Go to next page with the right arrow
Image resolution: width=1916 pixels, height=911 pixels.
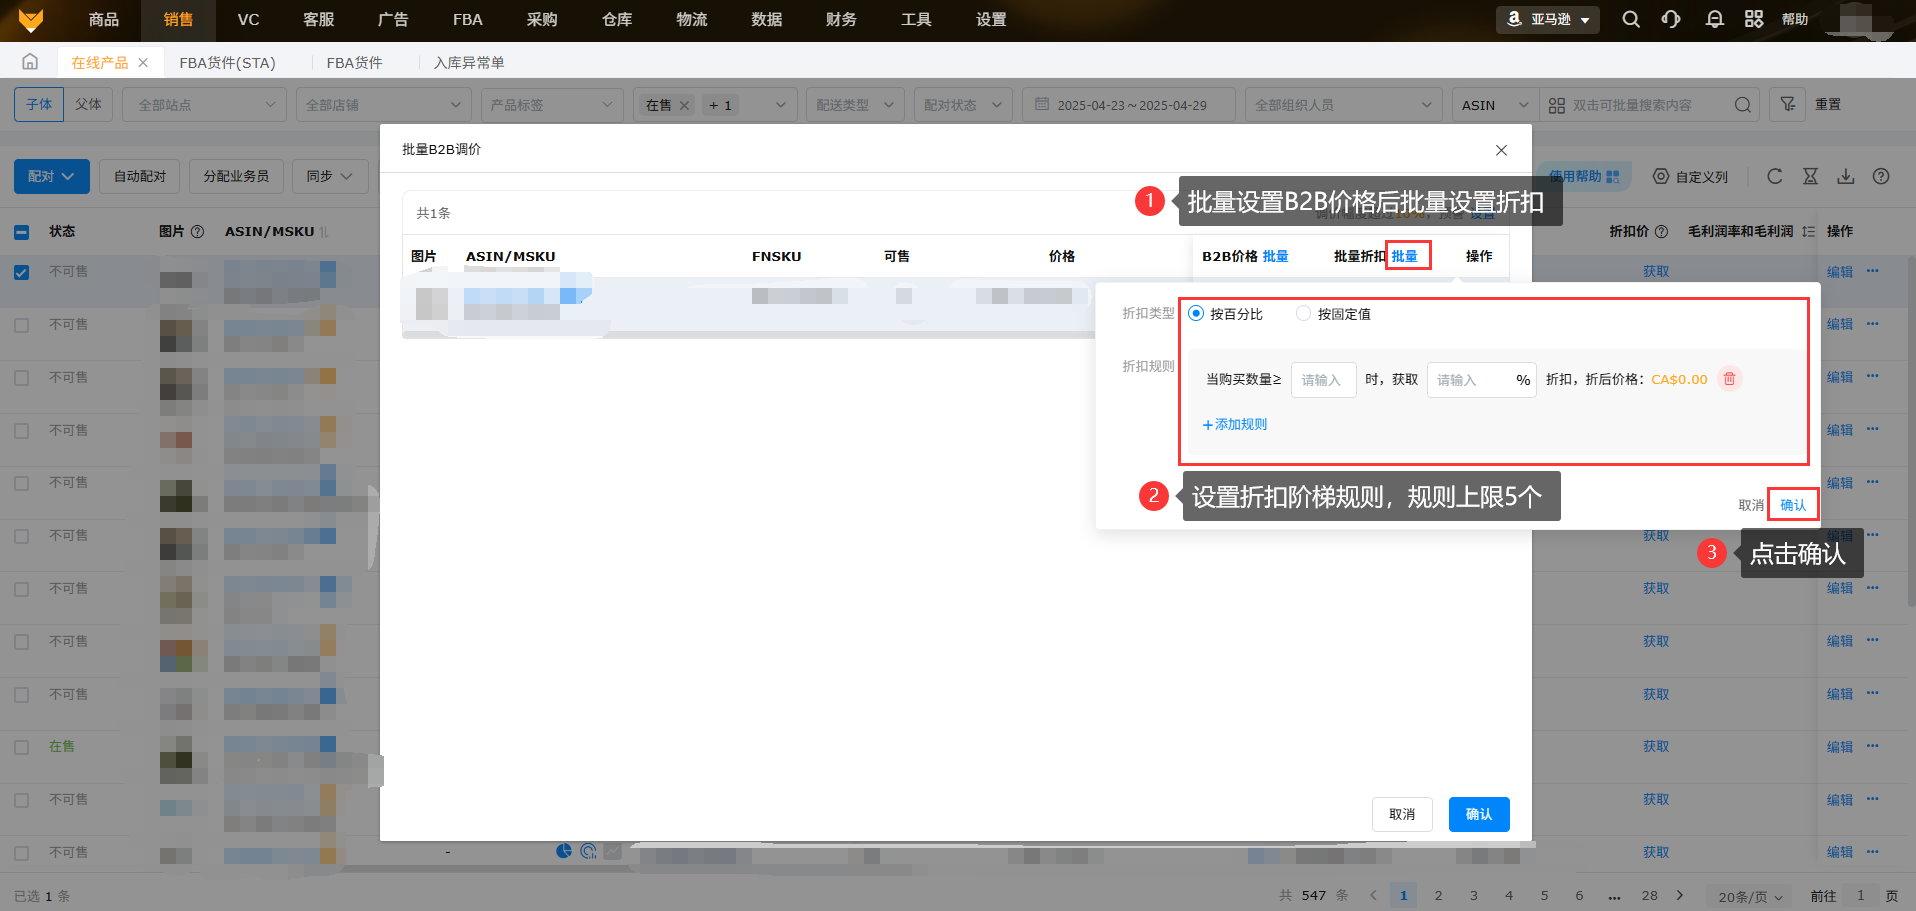[1680, 895]
